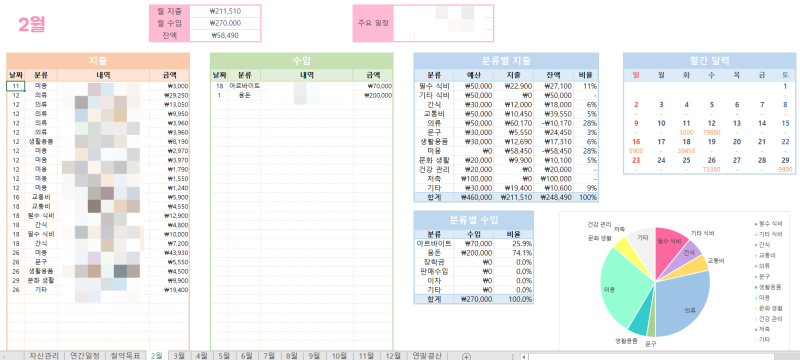Select the 필수 식비 legend color marker
800x360 pixels.
(x=756, y=224)
